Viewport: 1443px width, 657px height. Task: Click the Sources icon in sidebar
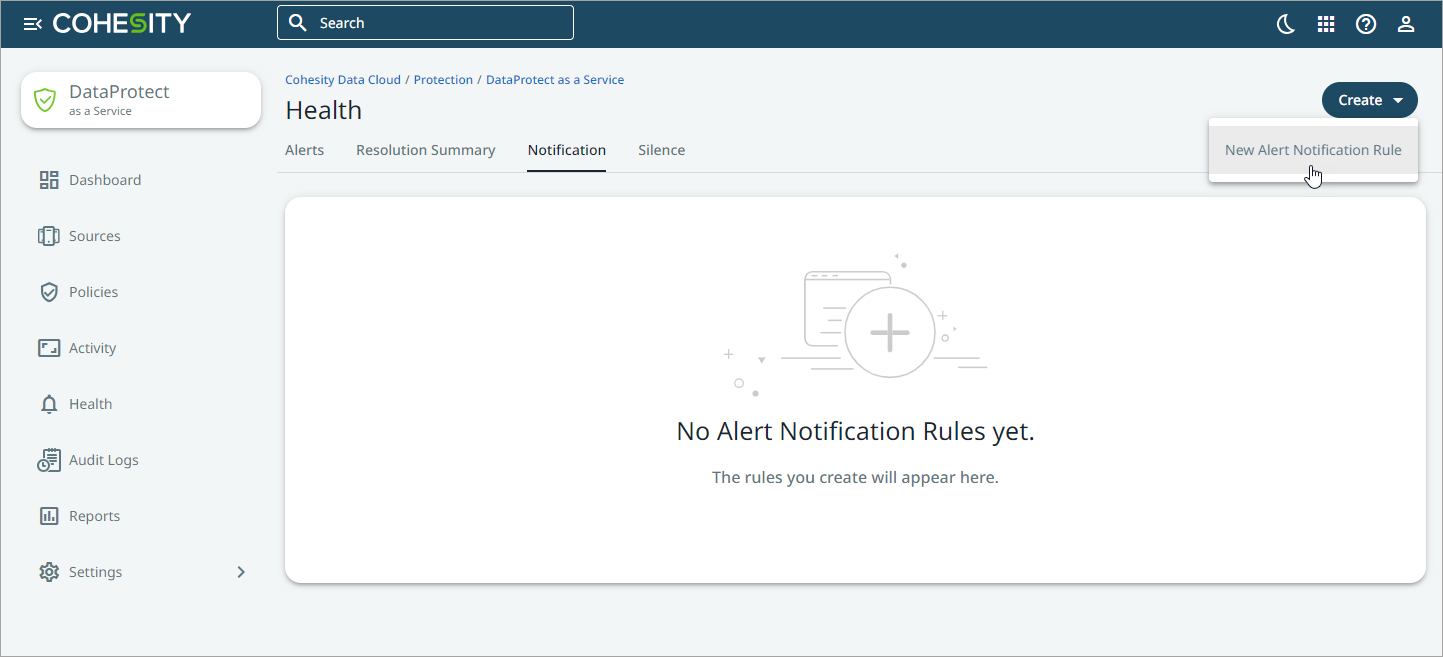point(49,236)
